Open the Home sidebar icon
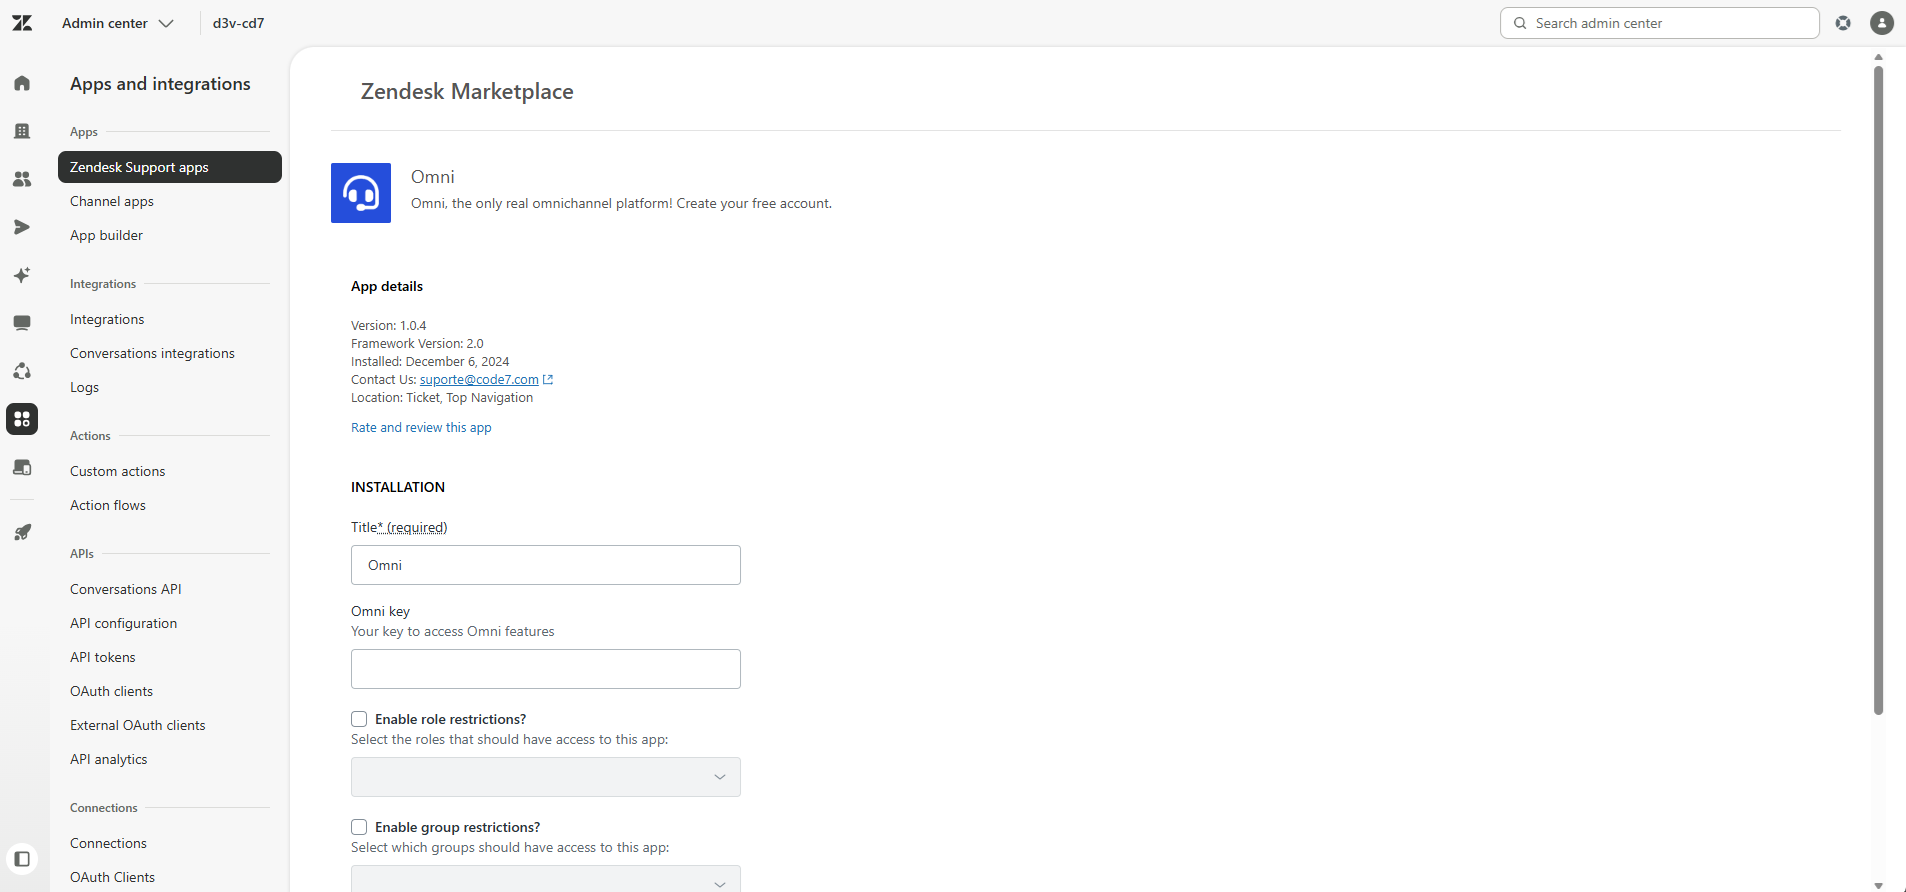This screenshot has height=892, width=1906. [22, 83]
